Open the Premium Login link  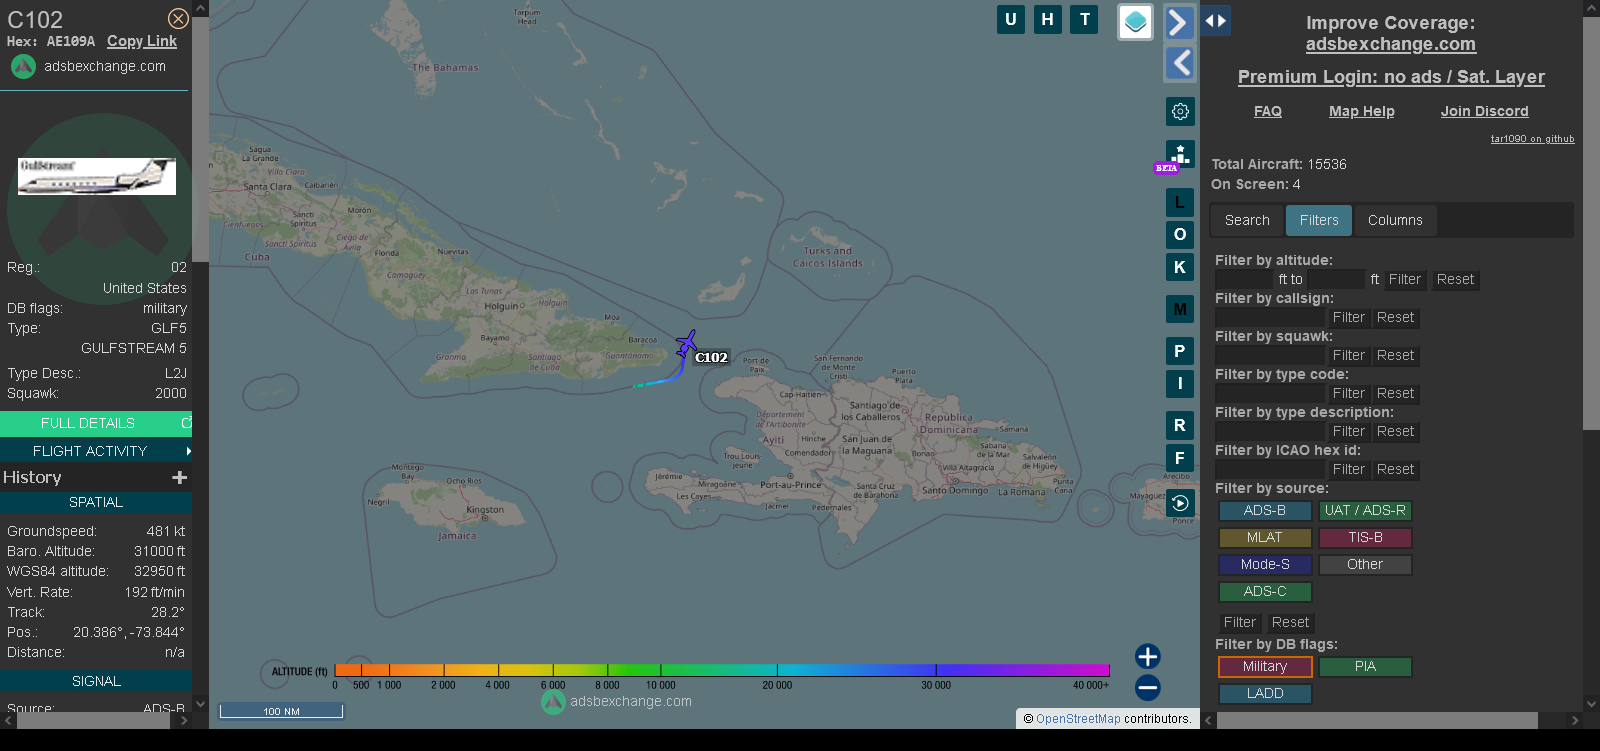pyautogui.click(x=1391, y=77)
